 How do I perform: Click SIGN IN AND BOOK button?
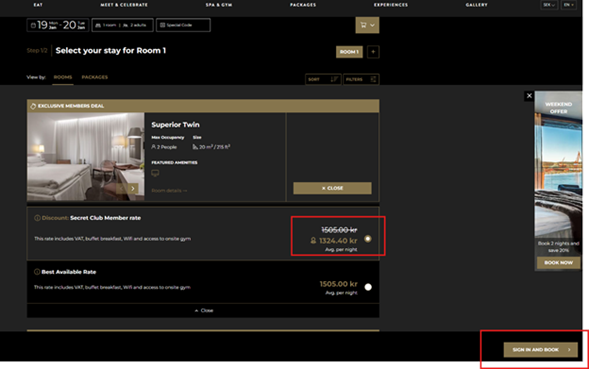point(541,350)
